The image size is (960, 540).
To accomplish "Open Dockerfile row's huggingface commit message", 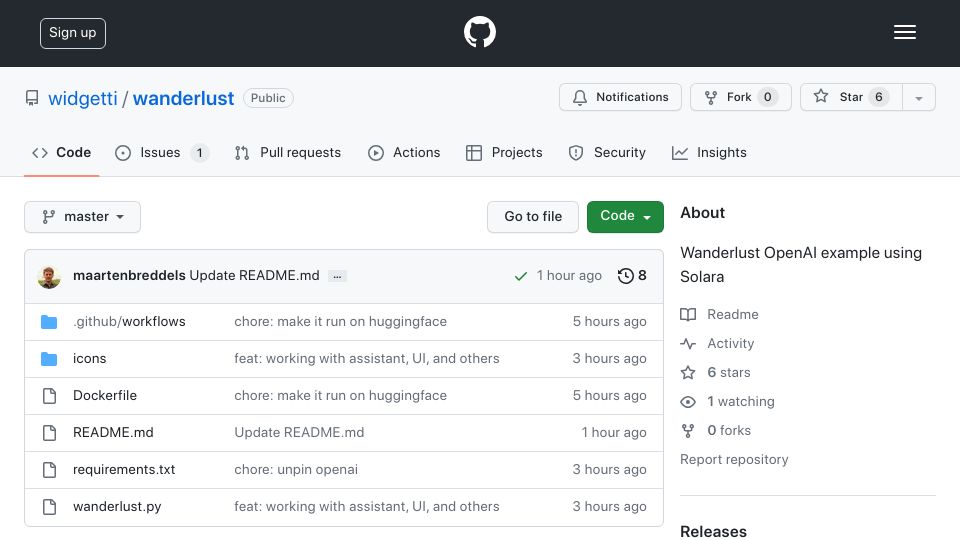I will pyautogui.click(x=340, y=396).
